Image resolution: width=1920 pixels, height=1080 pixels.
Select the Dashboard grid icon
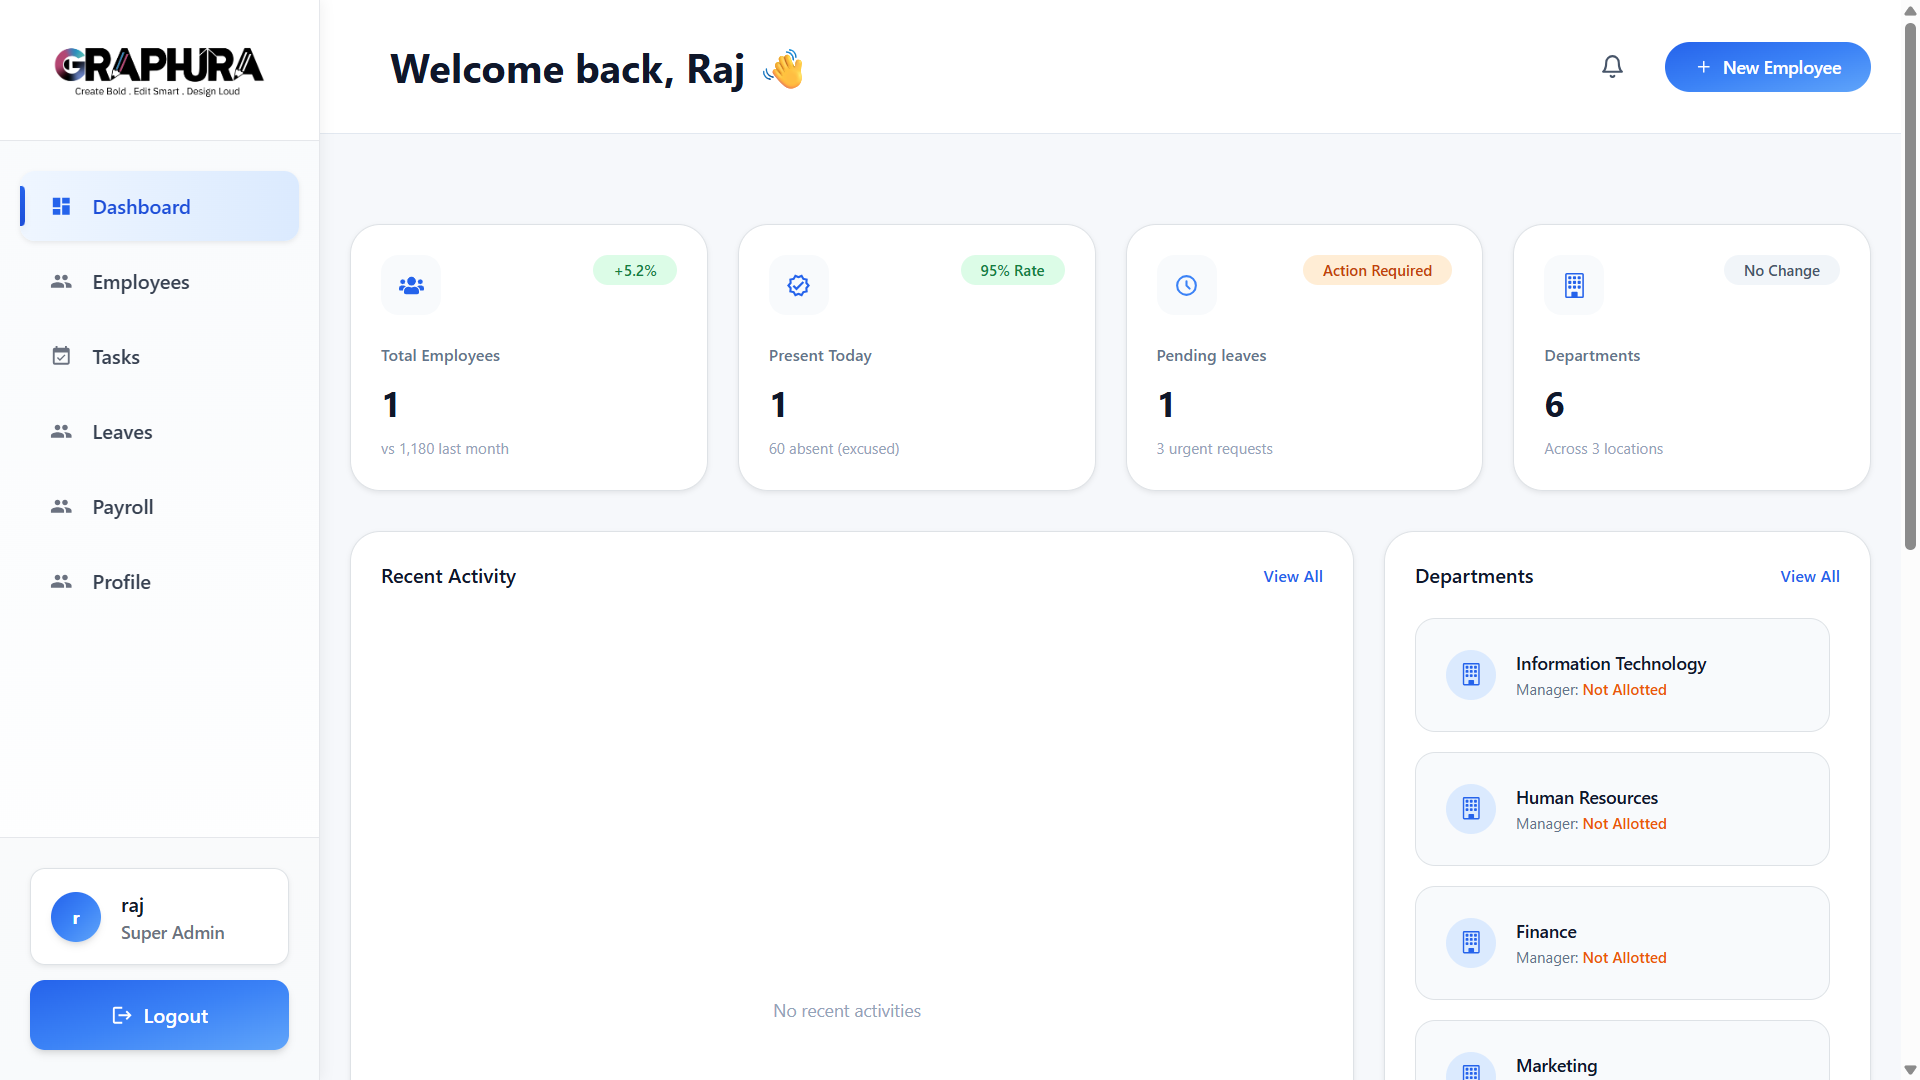(61, 206)
